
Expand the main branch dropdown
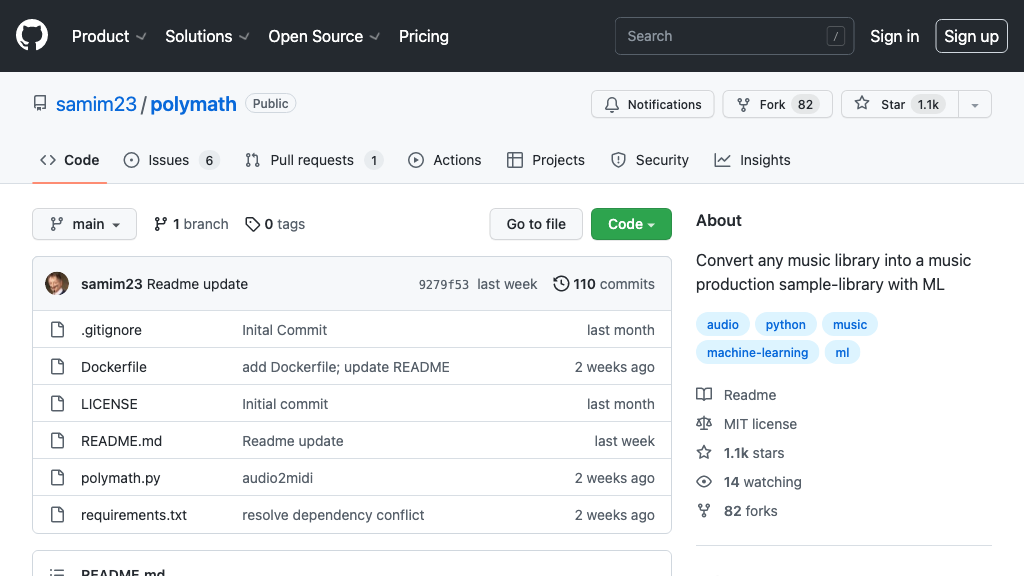click(x=84, y=224)
